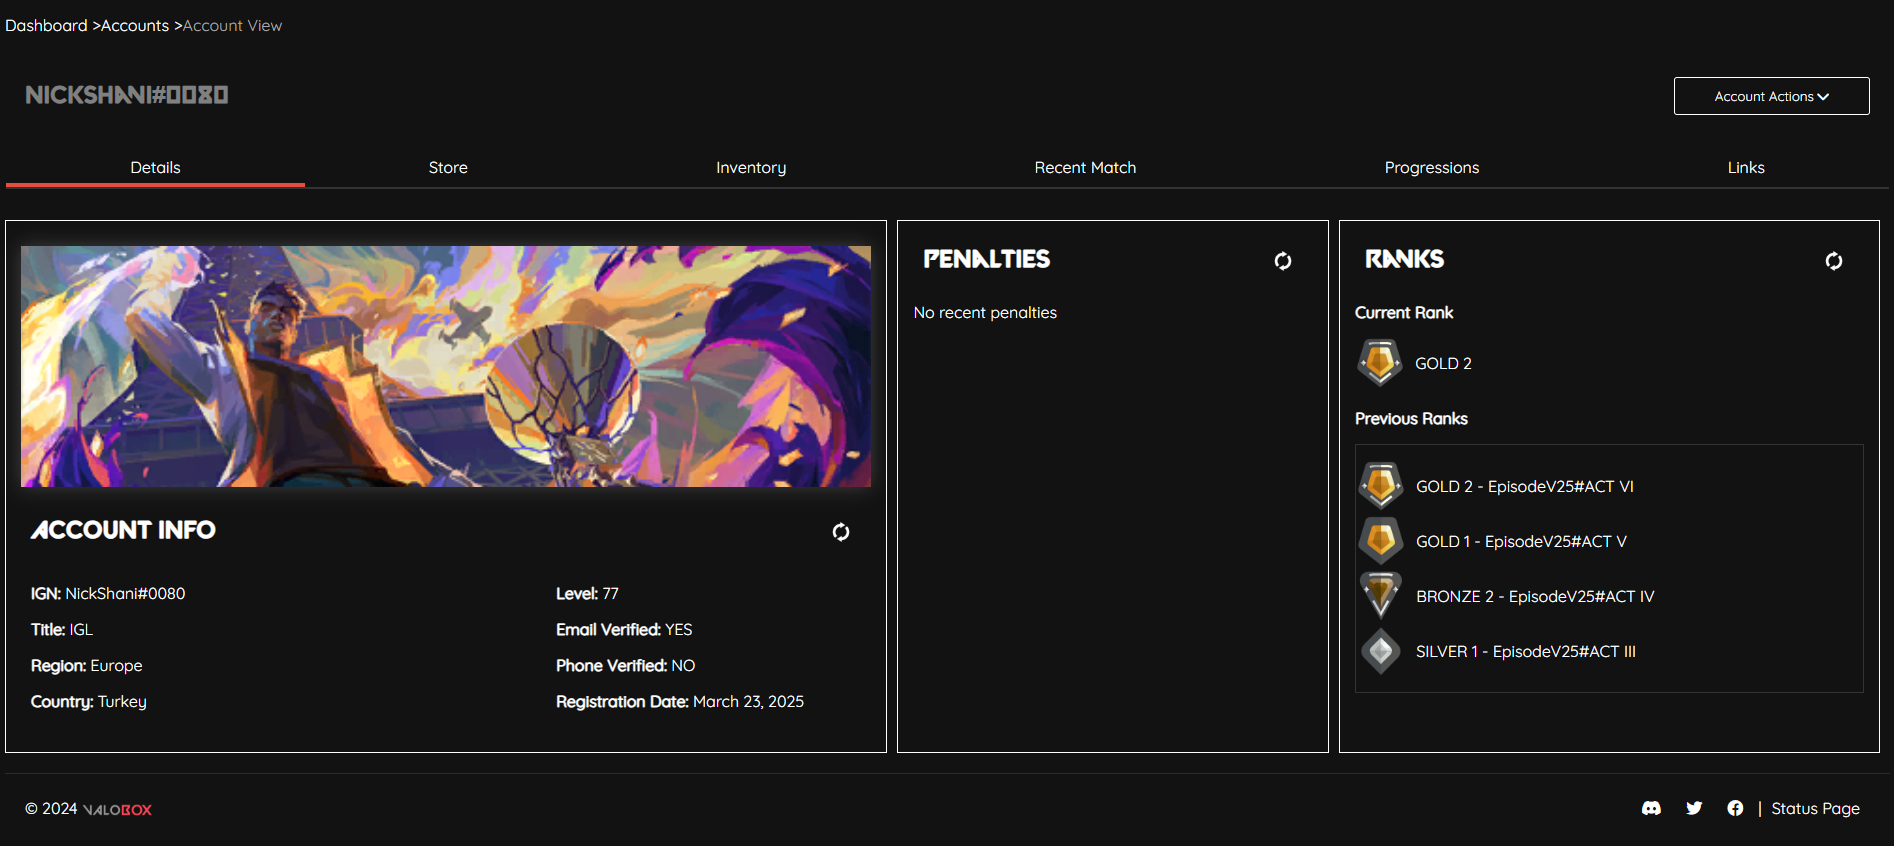Viewport: 1894px width, 846px height.
Task: Open the Account Actions dropdown
Action: (x=1771, y=96)
